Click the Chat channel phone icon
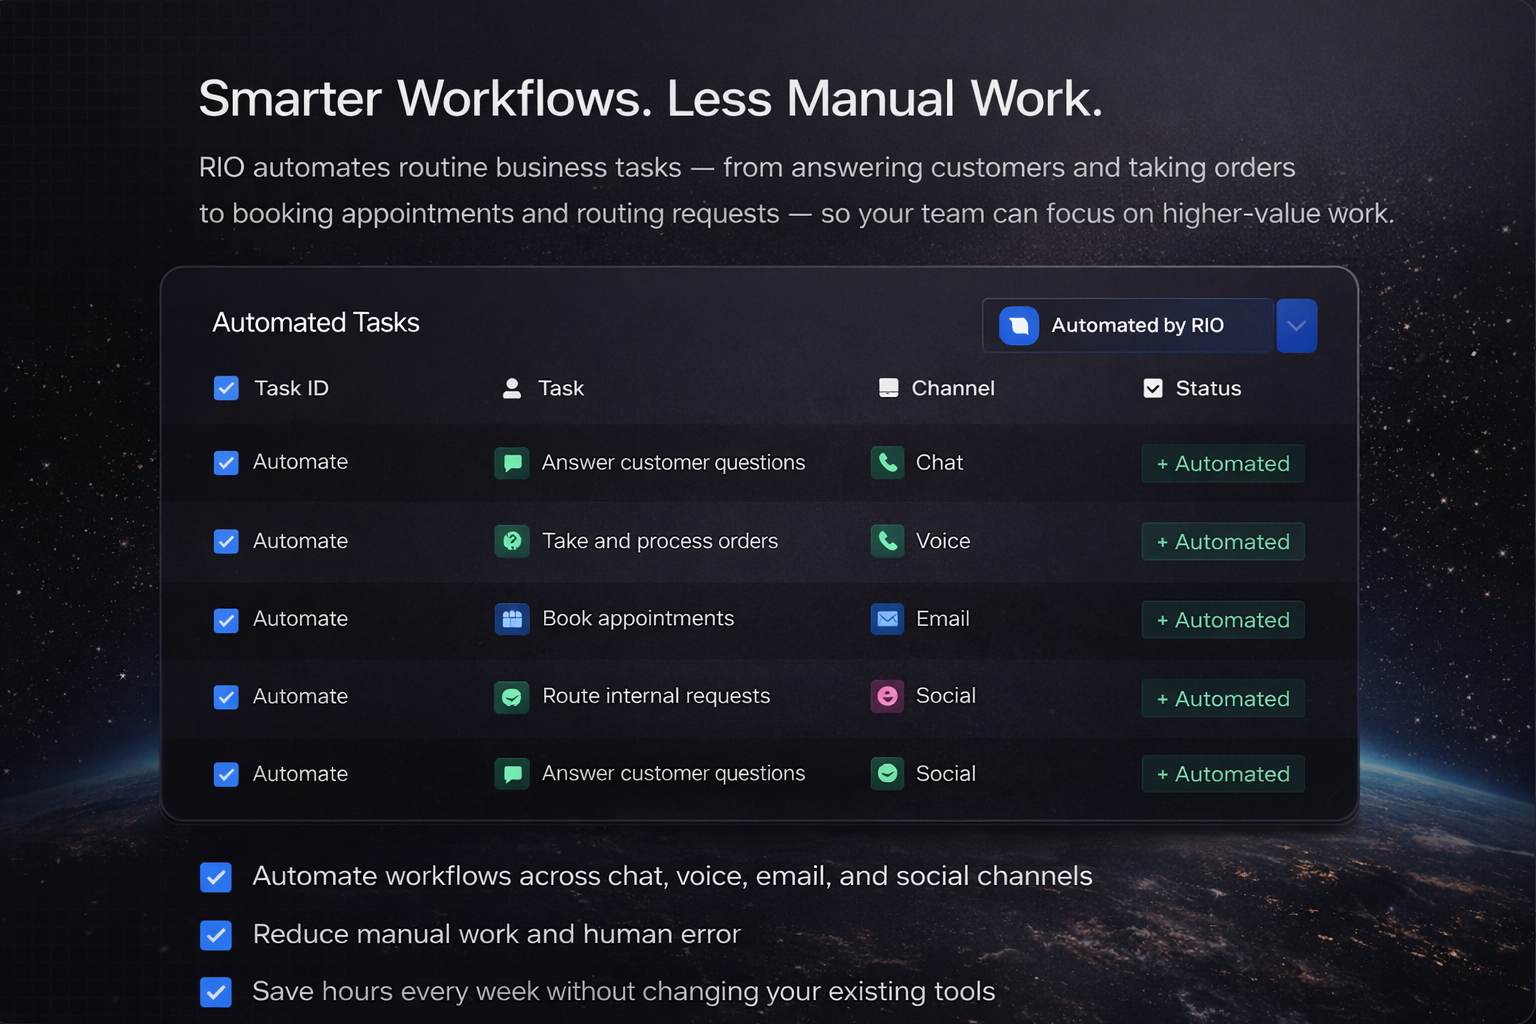Image resolution: width=1536 pixels, height=1024 pixels. (x=887, y=462)
